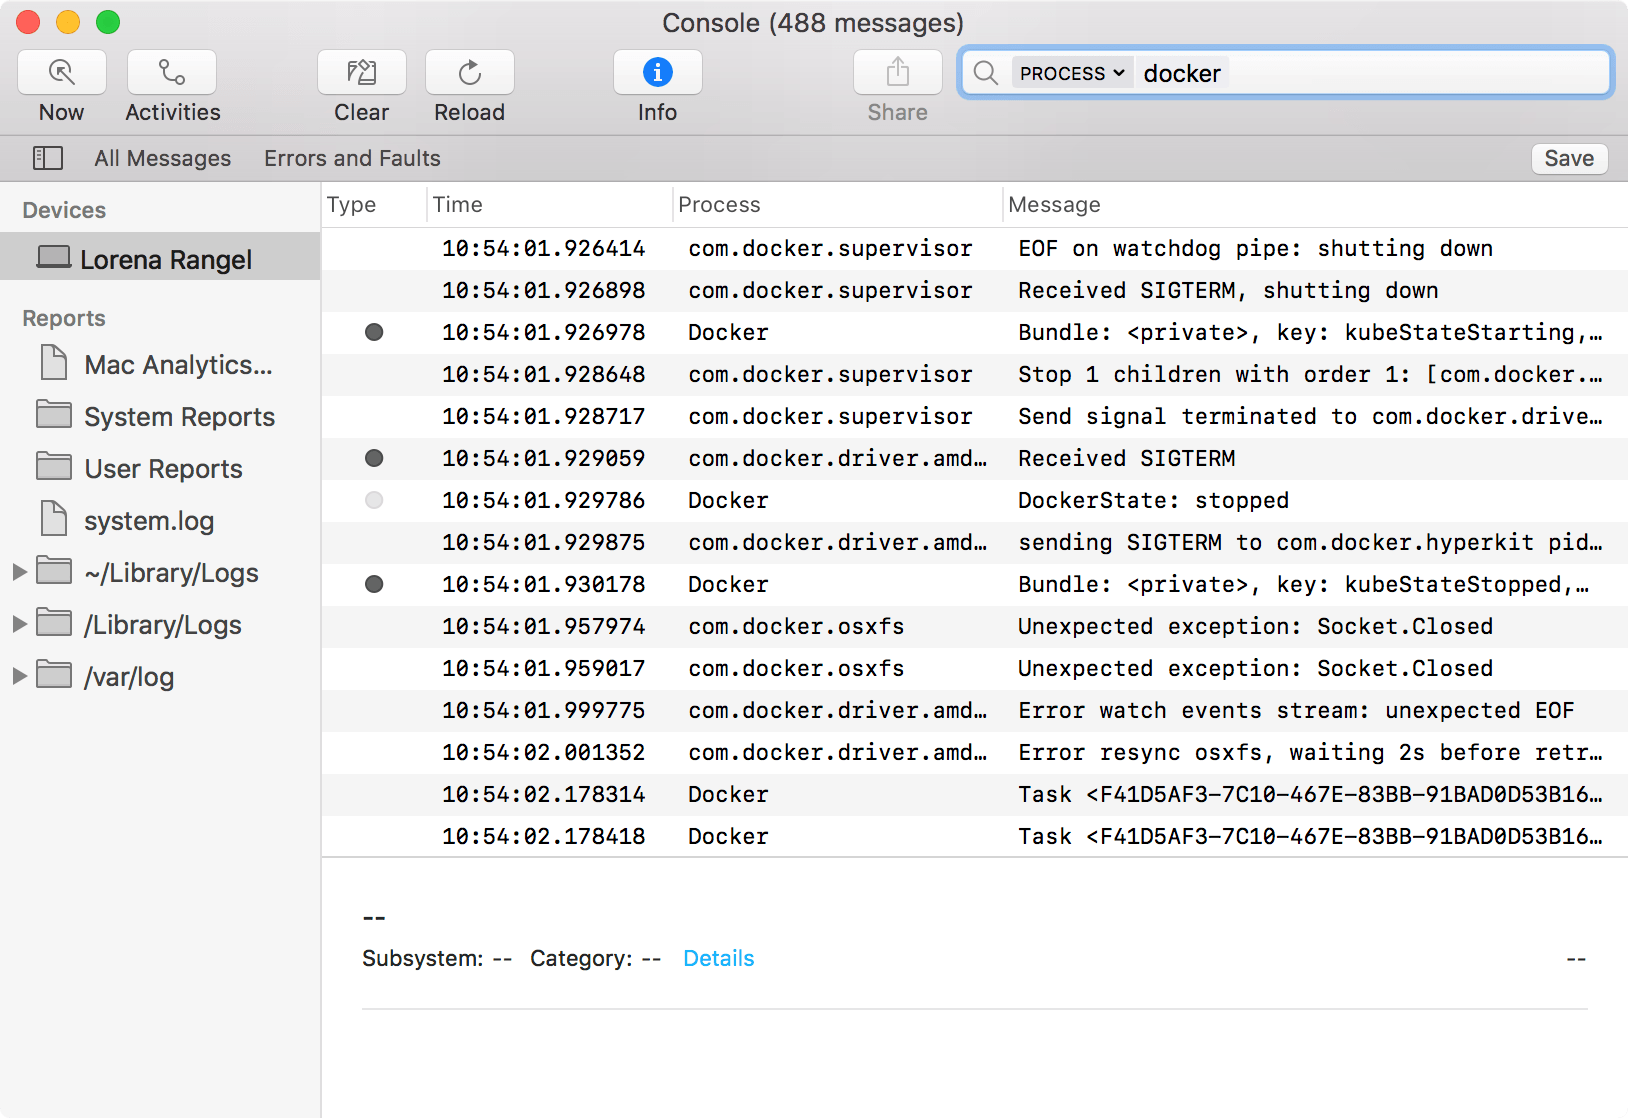Image resolution: width=1628 pixels, height=1118 pixels.
Task: Switch to the All Messages view
Action: [x=162, y=158]
